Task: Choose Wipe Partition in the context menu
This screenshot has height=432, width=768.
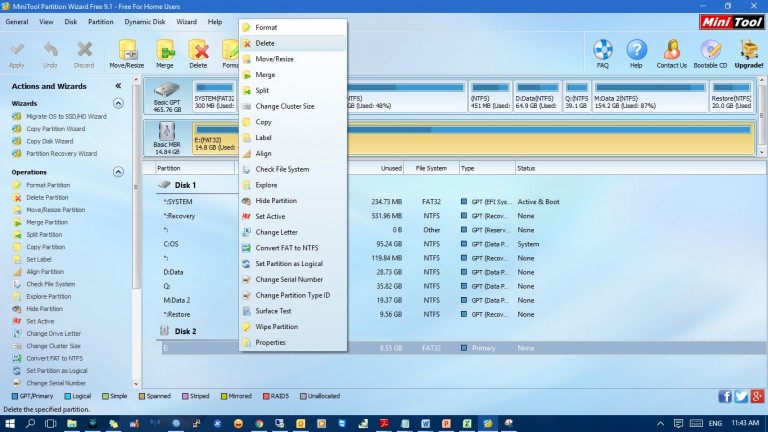Action: click(x=293, y=327)
